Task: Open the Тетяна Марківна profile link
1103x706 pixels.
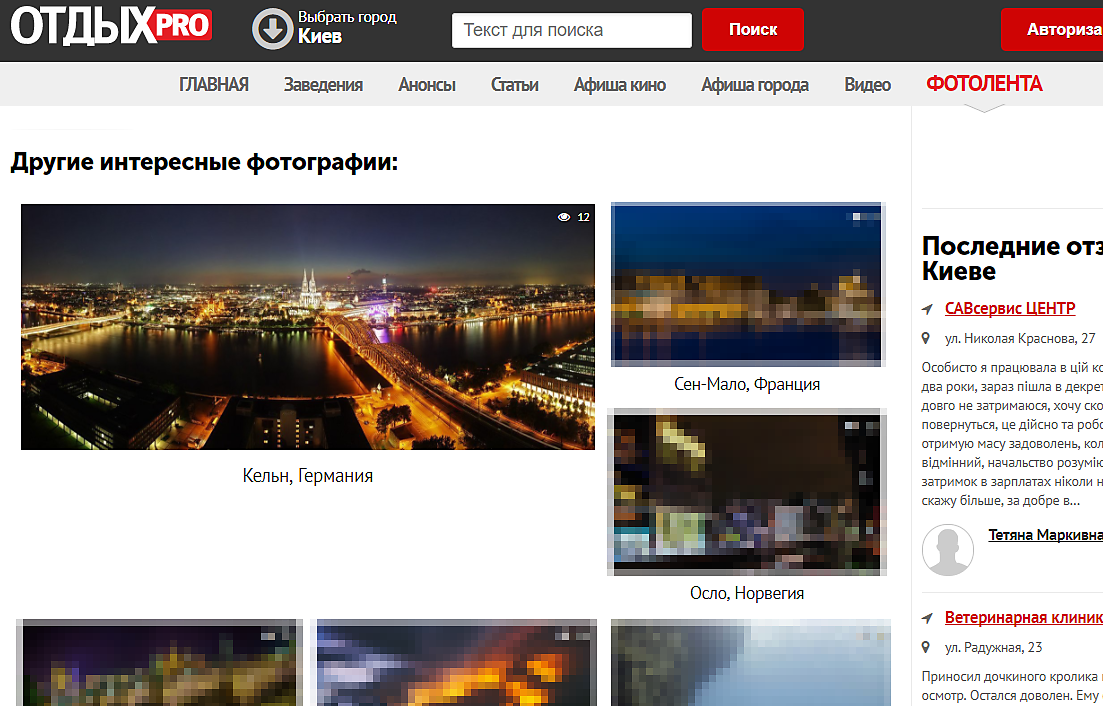Action: [x=1045, y=535]
